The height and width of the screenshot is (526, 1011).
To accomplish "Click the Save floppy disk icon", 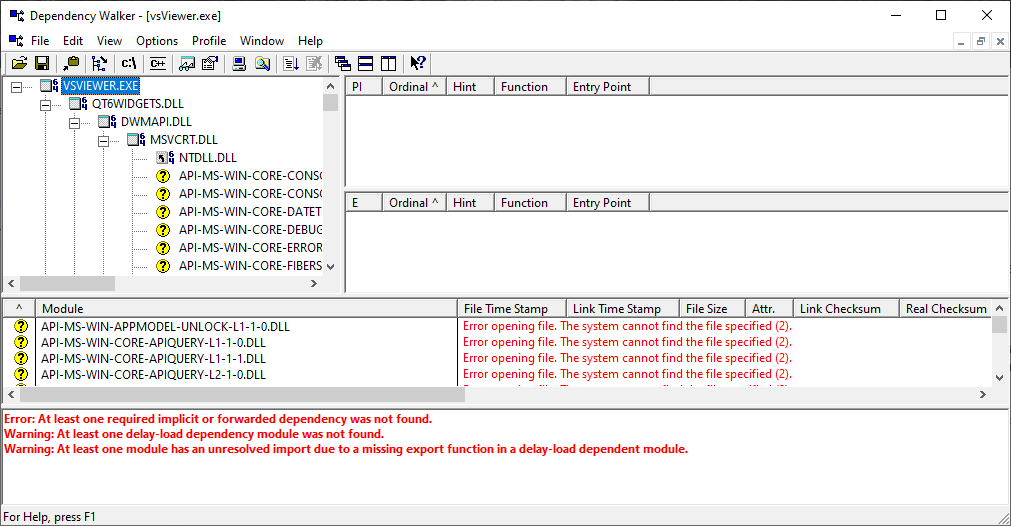I will point(42,64).
